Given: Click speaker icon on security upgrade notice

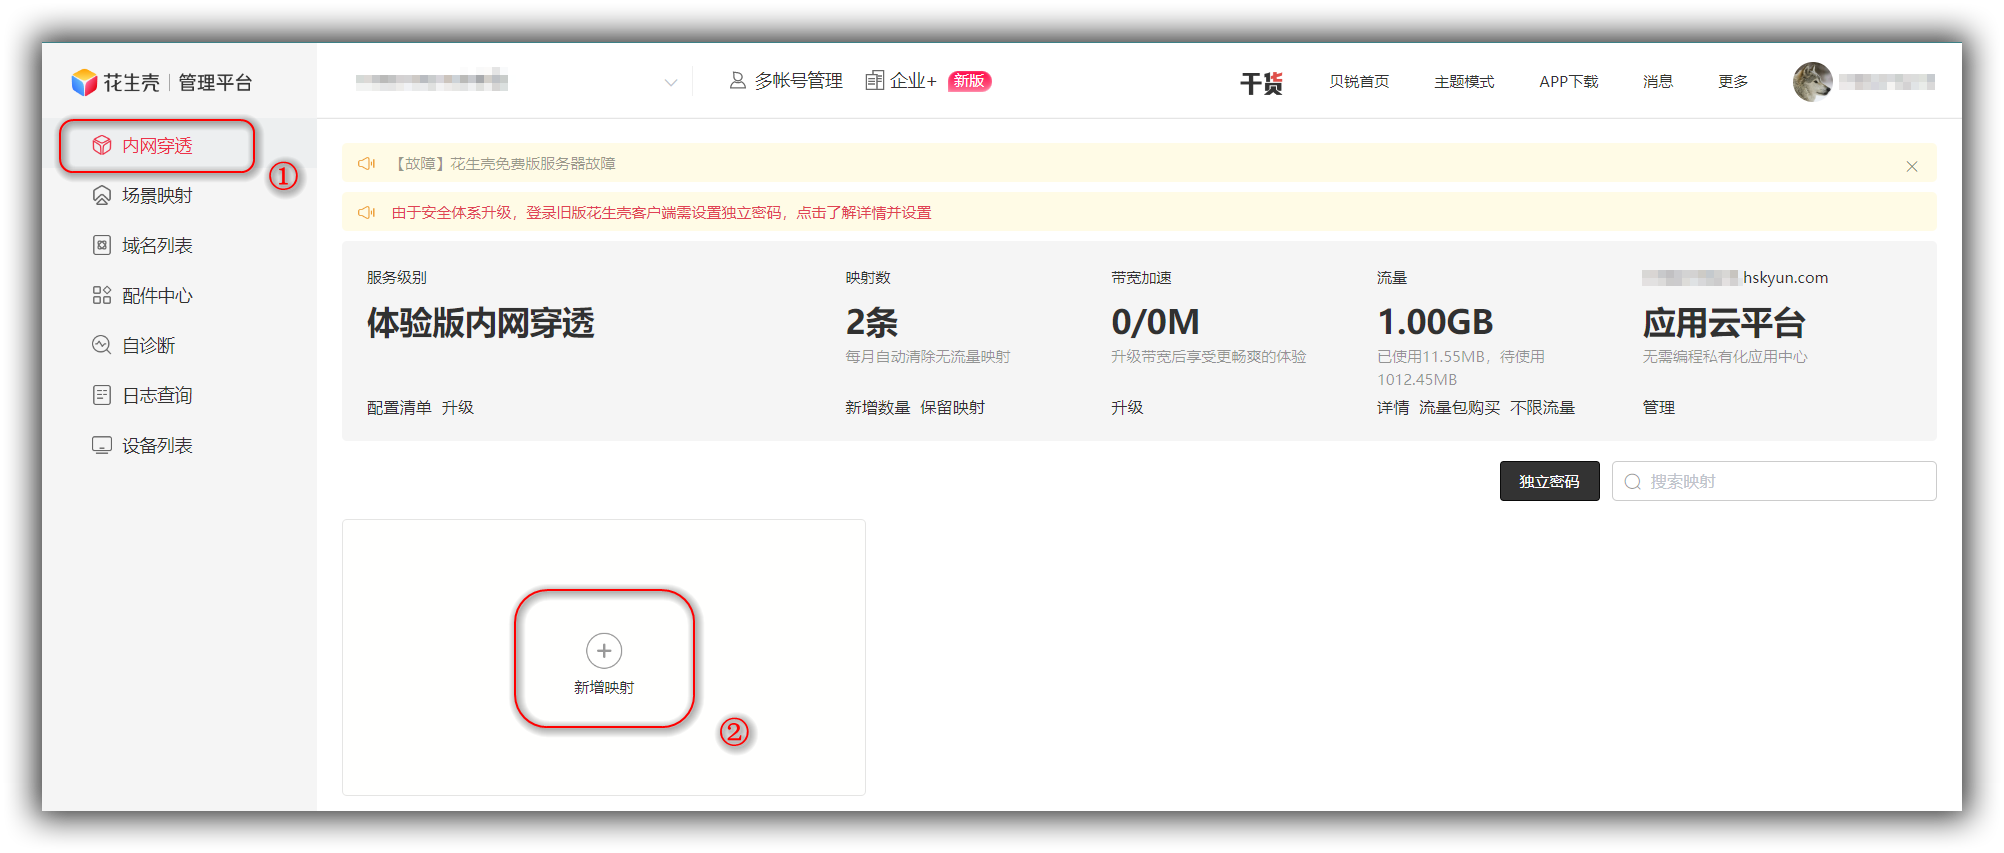Looking at the screenshot, I should click(367, 212).
